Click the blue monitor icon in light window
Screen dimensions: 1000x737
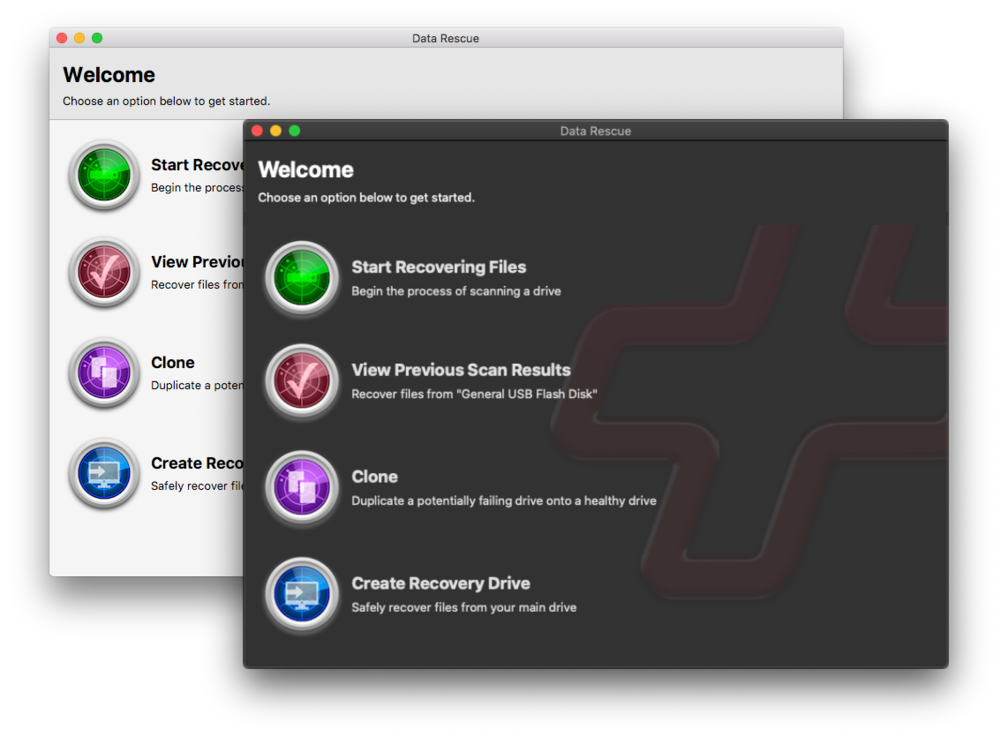pos(104,473)
